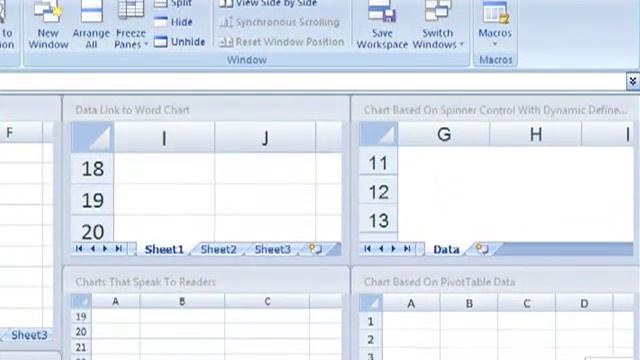This screenshot has height=360, width=640.
Task: Go to previous sheet in Data Link workbook
Action: click(x=93, y=249)
